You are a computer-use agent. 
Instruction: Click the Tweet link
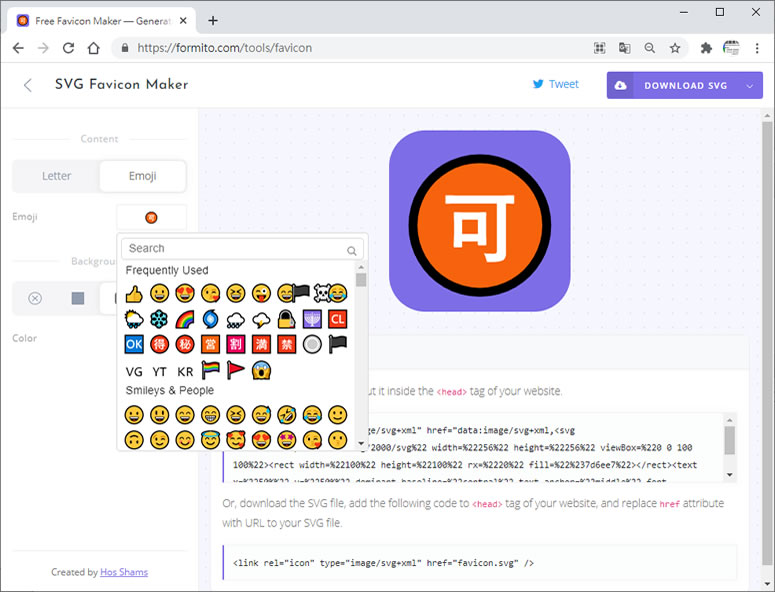coord(555,85)
